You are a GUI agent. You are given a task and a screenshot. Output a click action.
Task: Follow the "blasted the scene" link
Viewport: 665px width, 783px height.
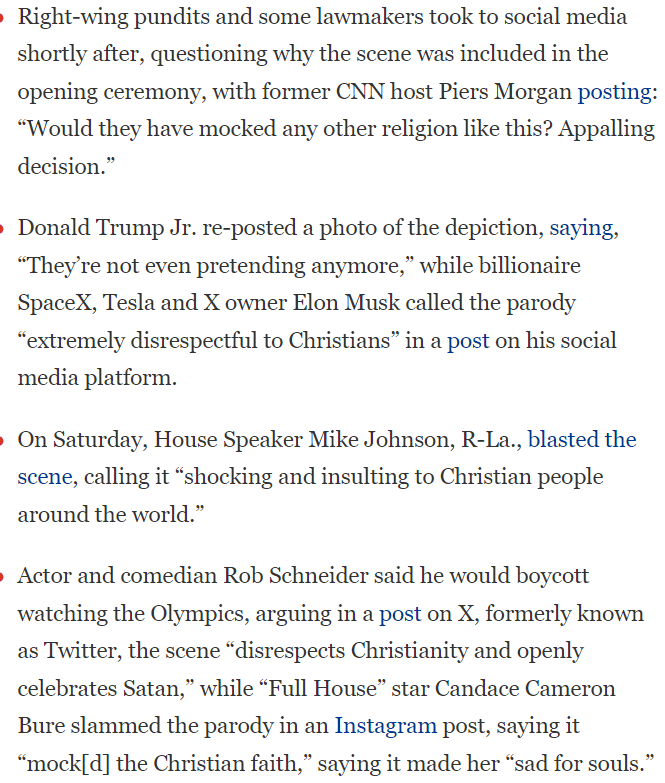(581, 440)
